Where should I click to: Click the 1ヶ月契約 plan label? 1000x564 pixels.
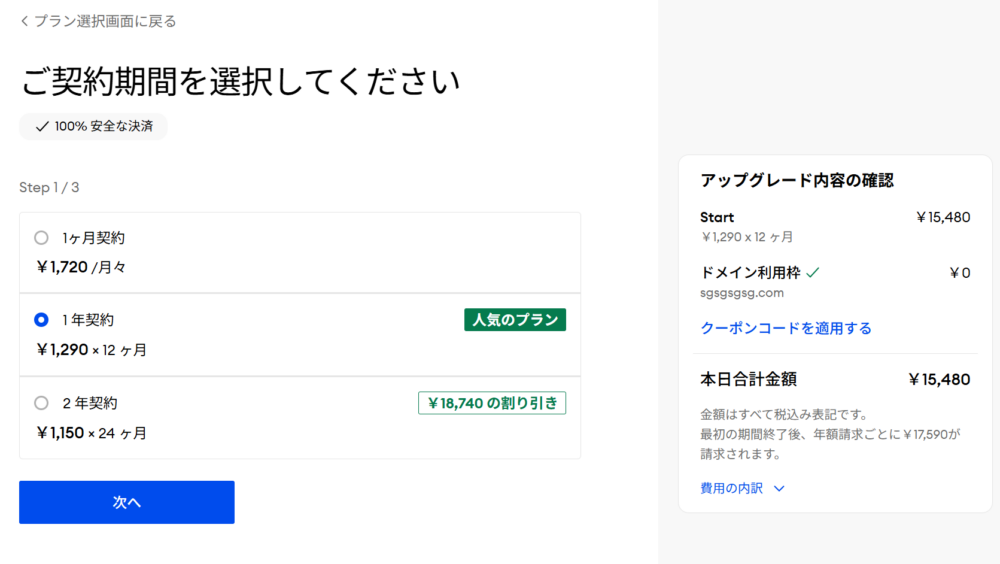[93, 238]
